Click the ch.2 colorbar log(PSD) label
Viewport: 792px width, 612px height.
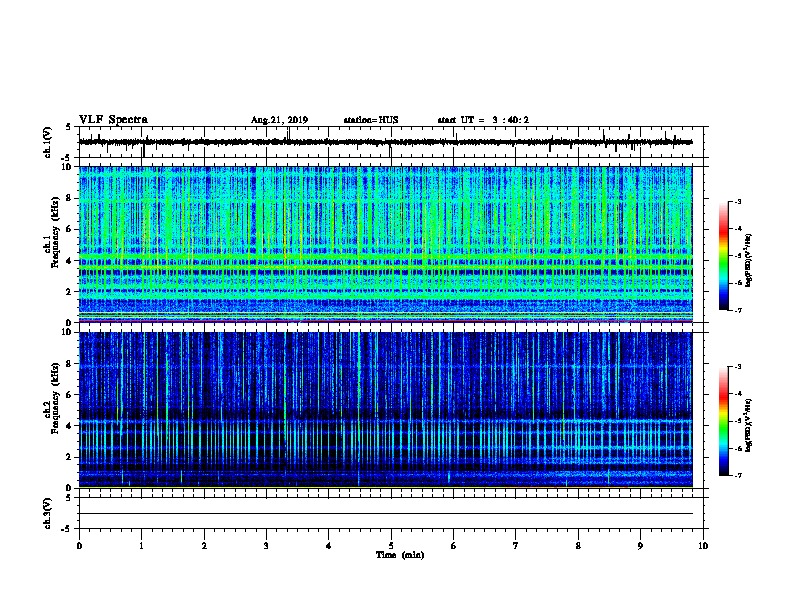pyautogui.click(x=748, y=426)
